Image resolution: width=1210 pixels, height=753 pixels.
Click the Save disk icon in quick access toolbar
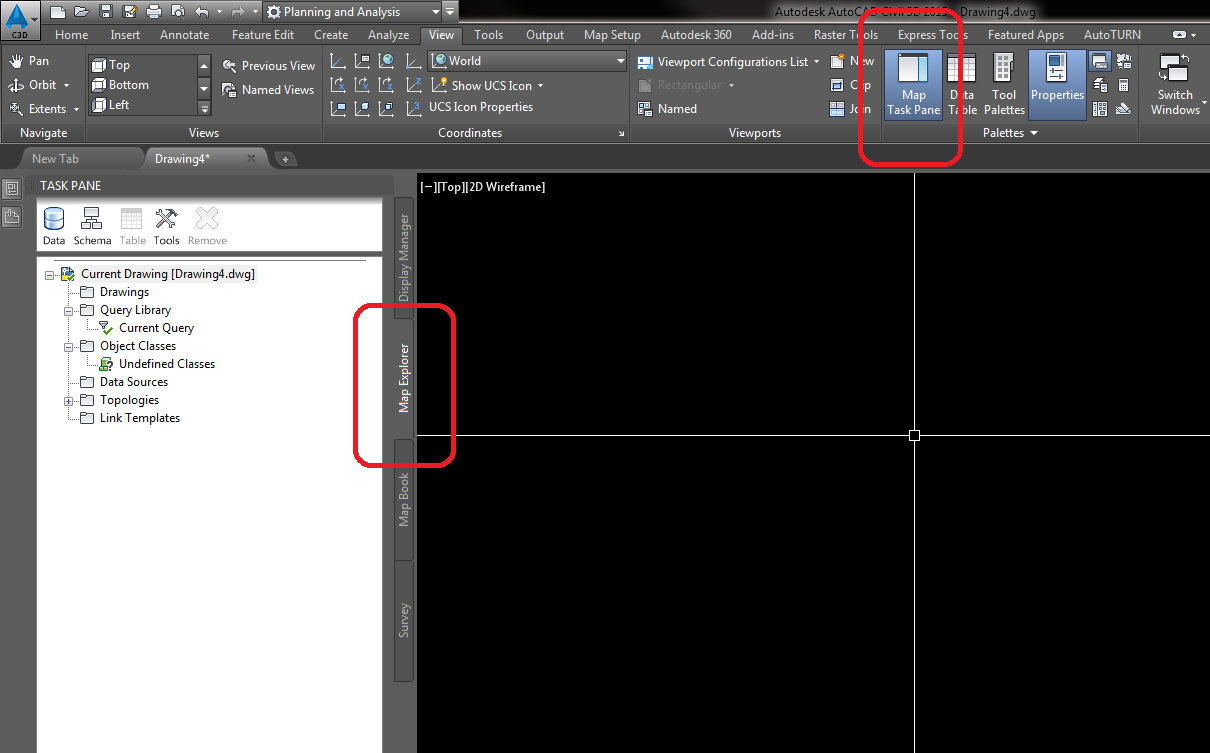coord(105,12)
